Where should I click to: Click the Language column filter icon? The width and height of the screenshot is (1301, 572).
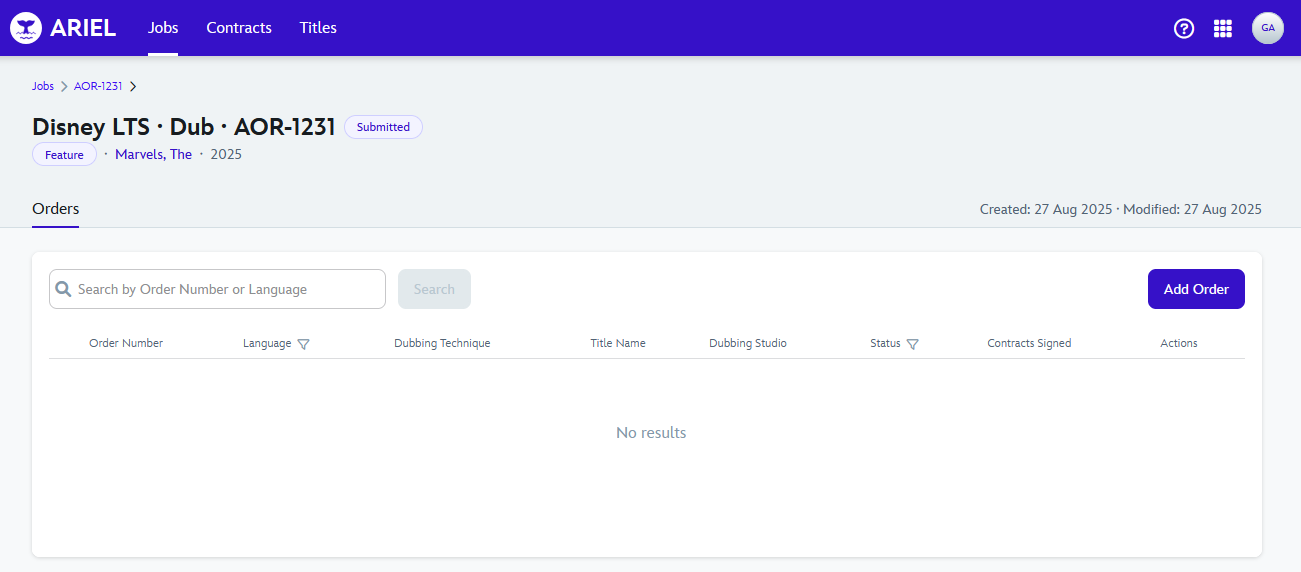pyautogui.click(x=304, y=344)
